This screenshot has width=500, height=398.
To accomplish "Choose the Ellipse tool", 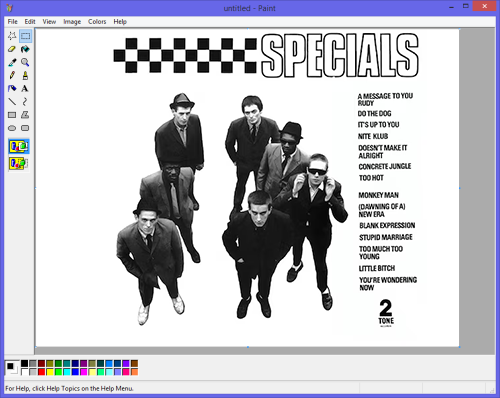I will coord(12,128).
